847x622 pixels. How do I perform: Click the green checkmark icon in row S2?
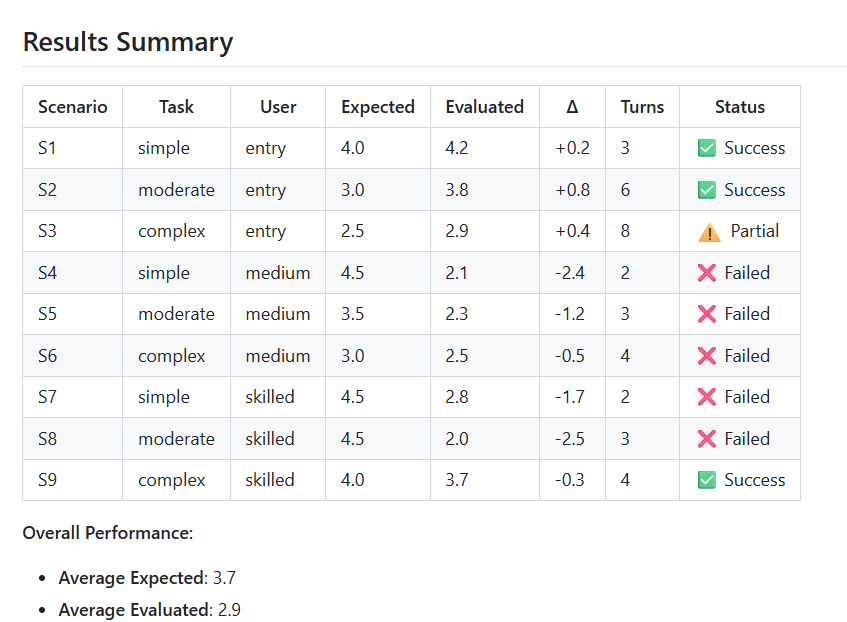pyautogui.click(x=707, y=190)
